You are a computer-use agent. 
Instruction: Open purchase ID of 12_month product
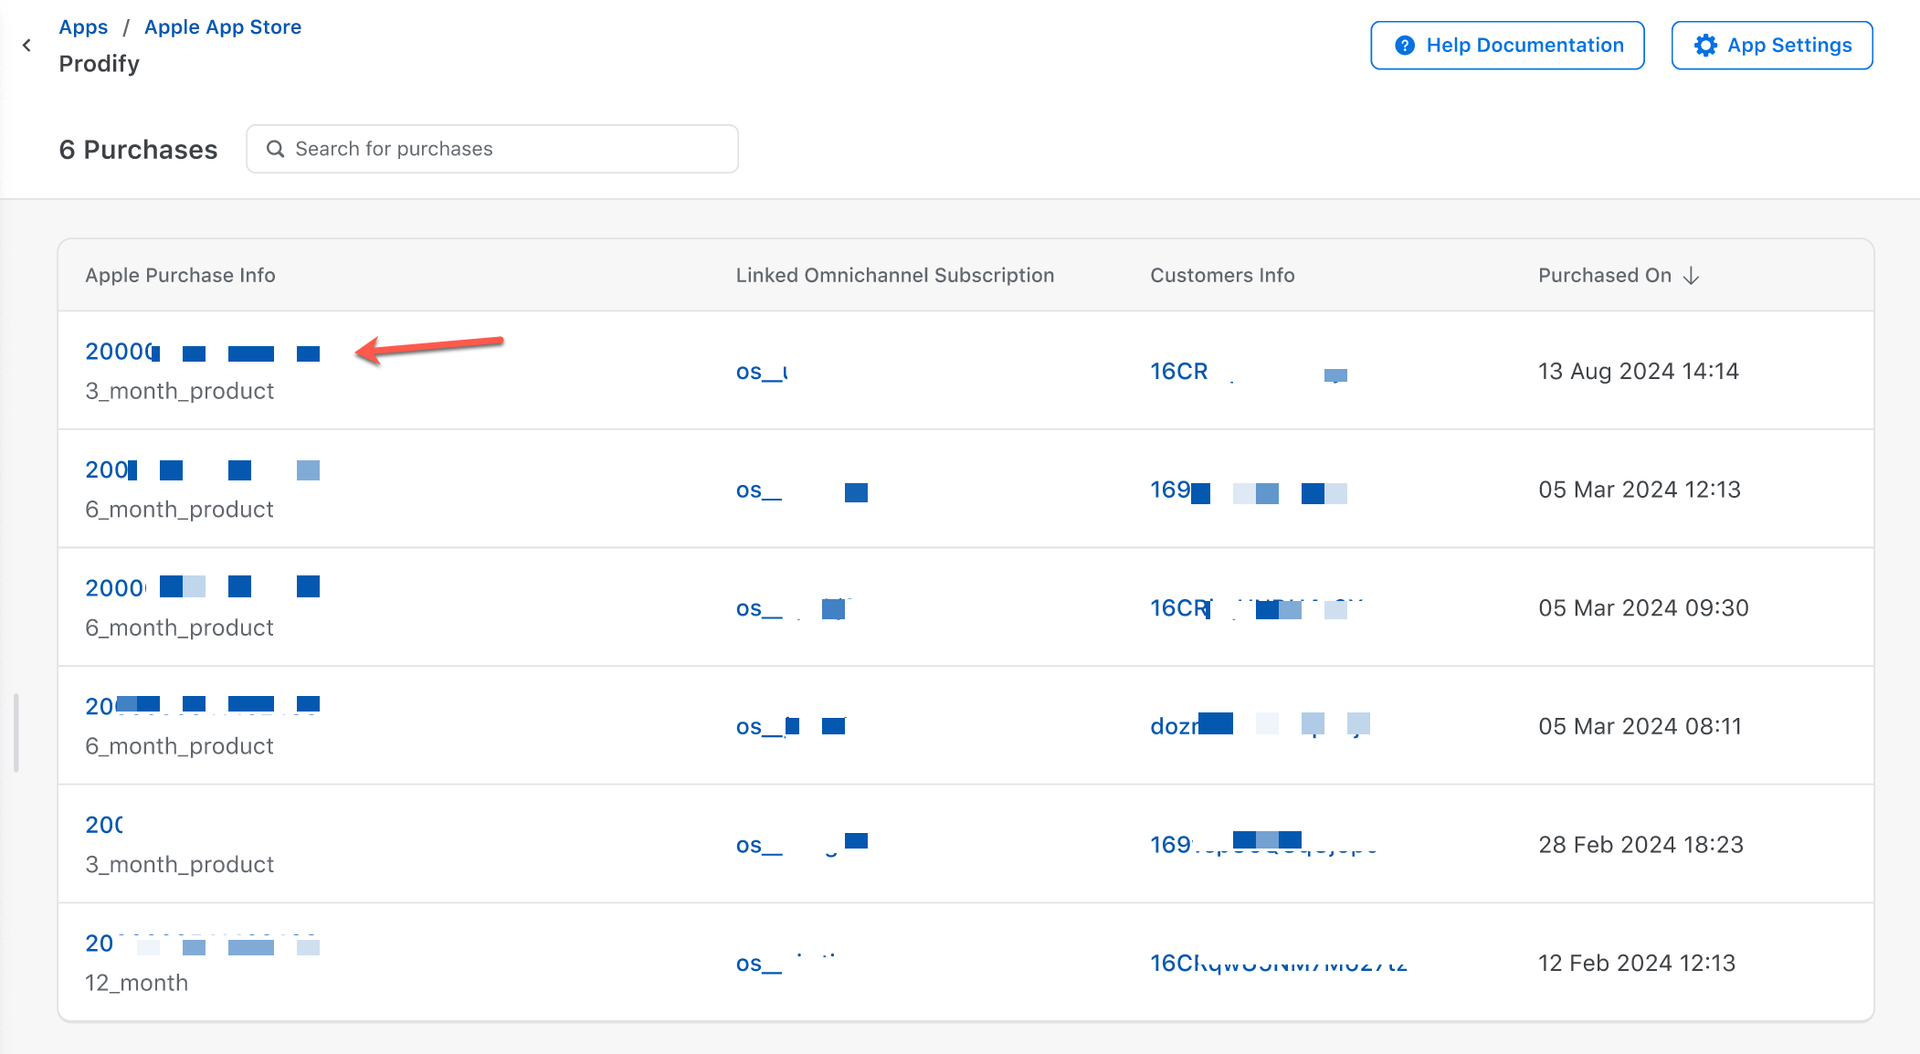pos(99,943)
